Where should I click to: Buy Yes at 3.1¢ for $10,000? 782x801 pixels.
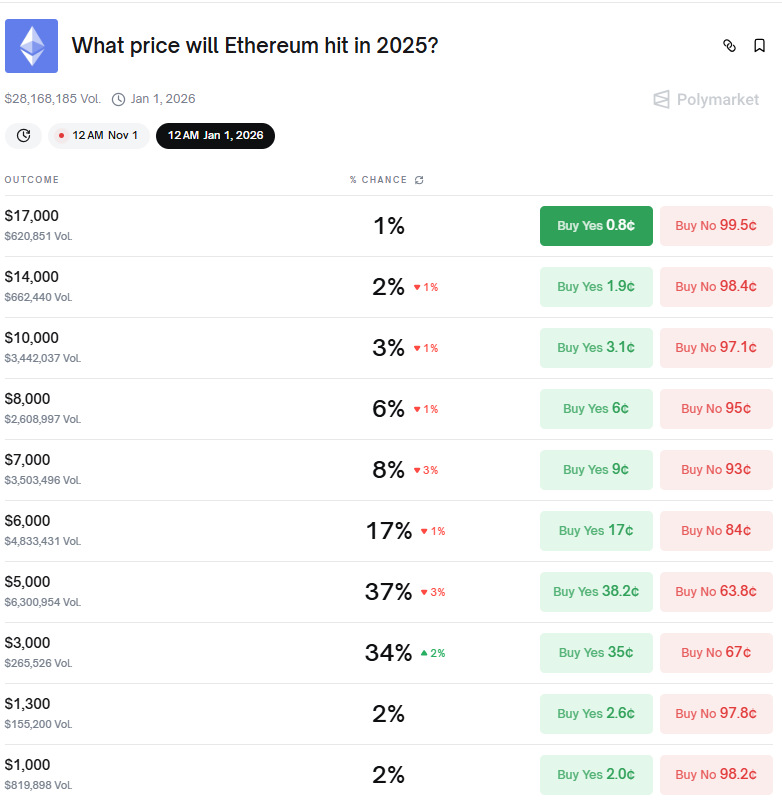596,348
